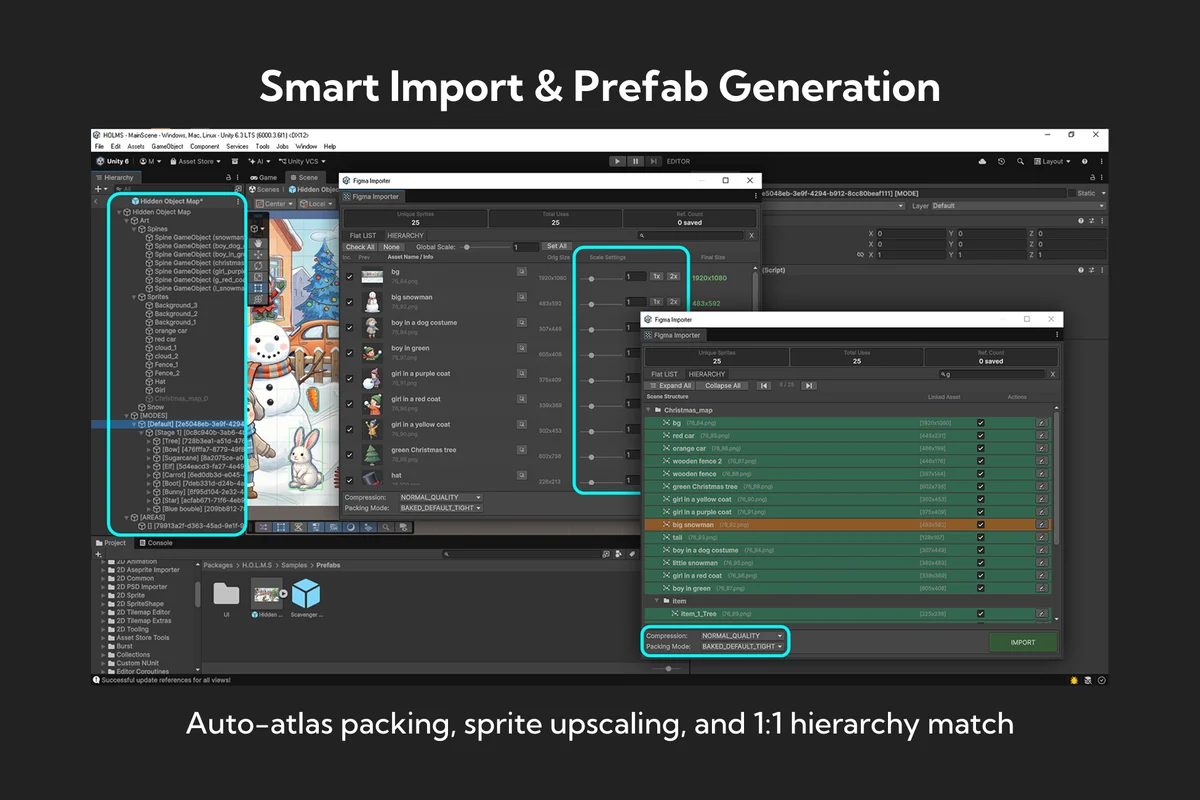Open the Packing Mode dropdown in the hierarchy importer
1200x800 pixels.
[x=743, y=646]
